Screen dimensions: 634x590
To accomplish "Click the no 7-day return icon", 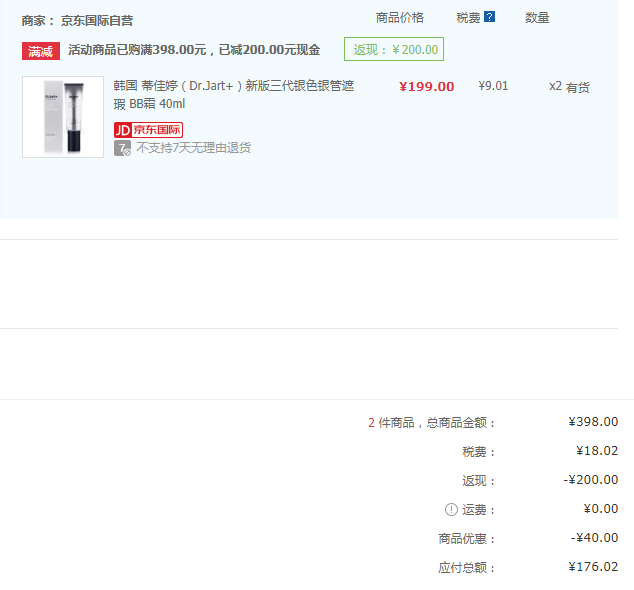I will tap(122, 148).
